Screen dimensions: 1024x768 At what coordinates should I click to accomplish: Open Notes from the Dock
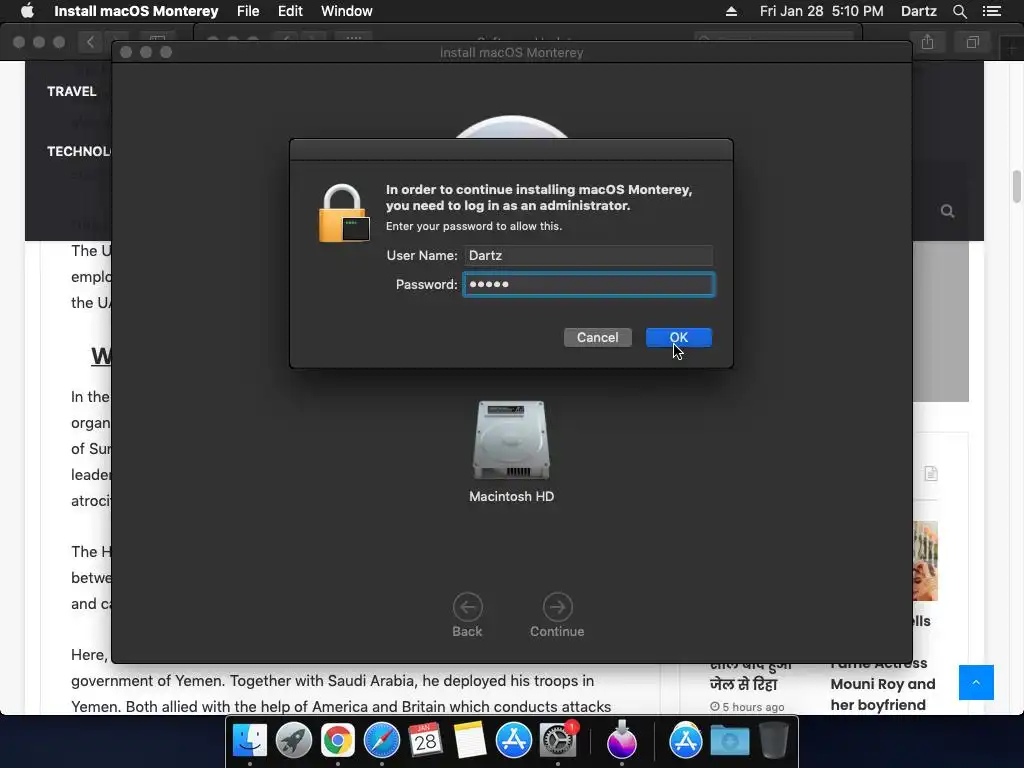(x=470, y=741)
